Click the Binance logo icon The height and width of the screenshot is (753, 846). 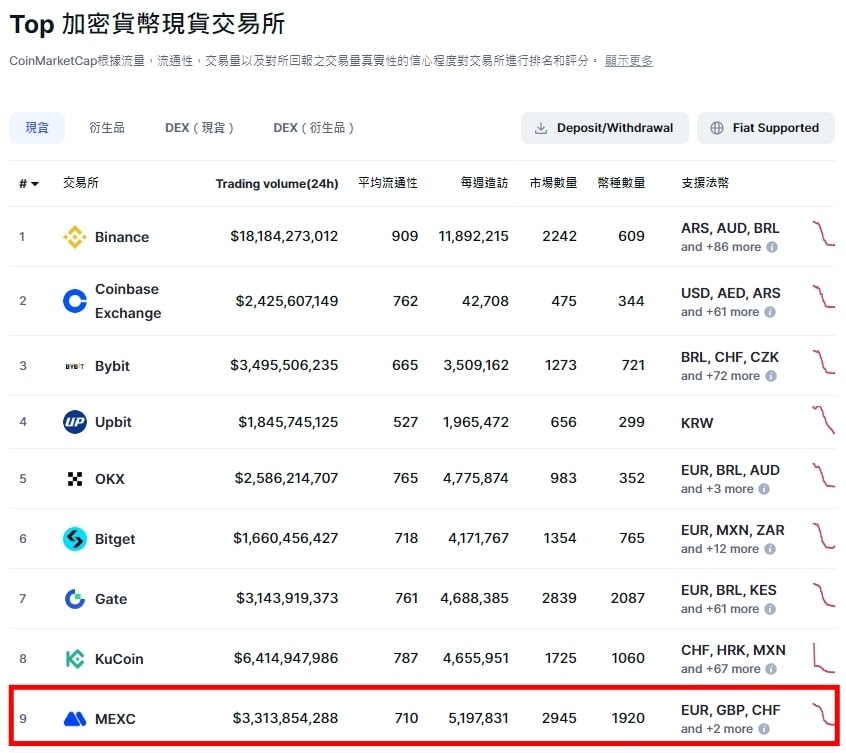[x=74, y=237]
